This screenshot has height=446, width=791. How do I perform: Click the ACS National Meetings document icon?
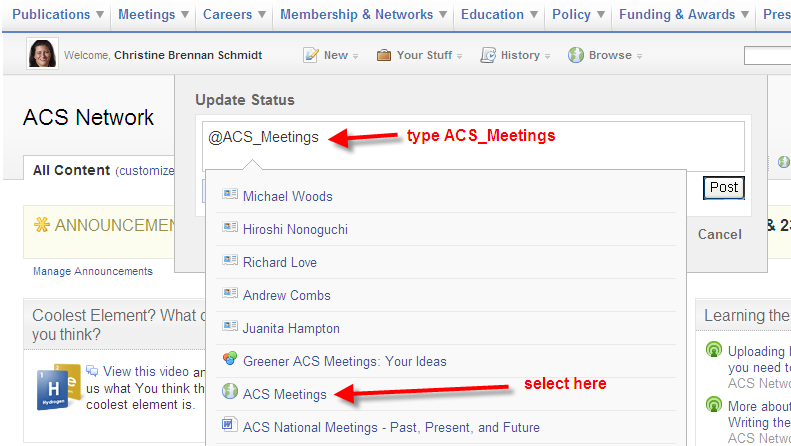point(230,427)
